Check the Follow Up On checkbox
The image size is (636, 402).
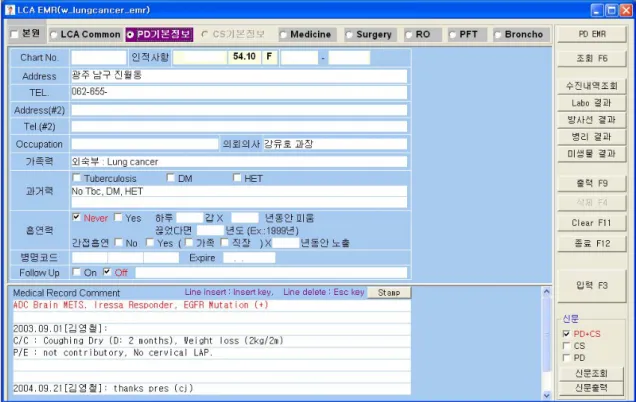coord(76,272)
